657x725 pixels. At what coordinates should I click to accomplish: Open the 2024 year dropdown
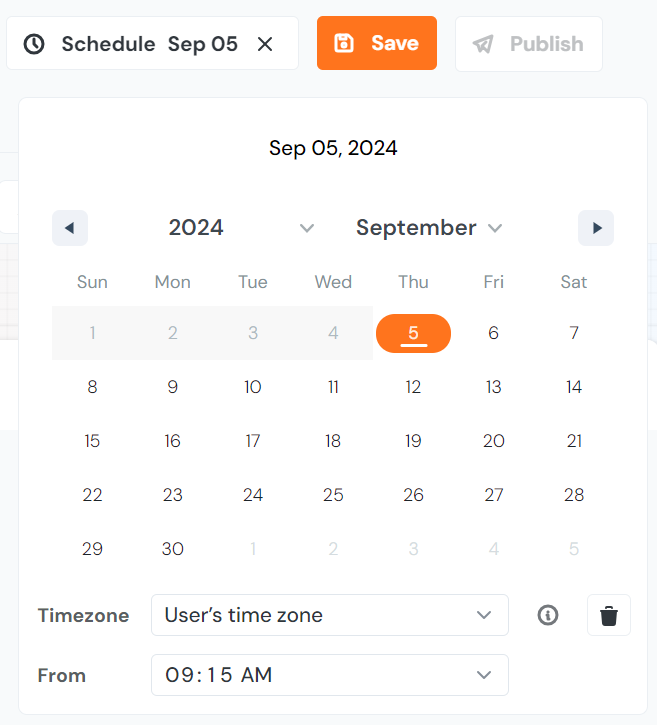(x=242, y=228)
